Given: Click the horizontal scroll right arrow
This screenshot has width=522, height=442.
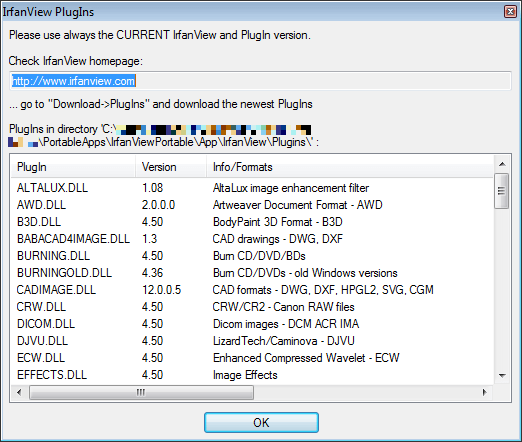Looking at the screenshot, I should (484, 392).
